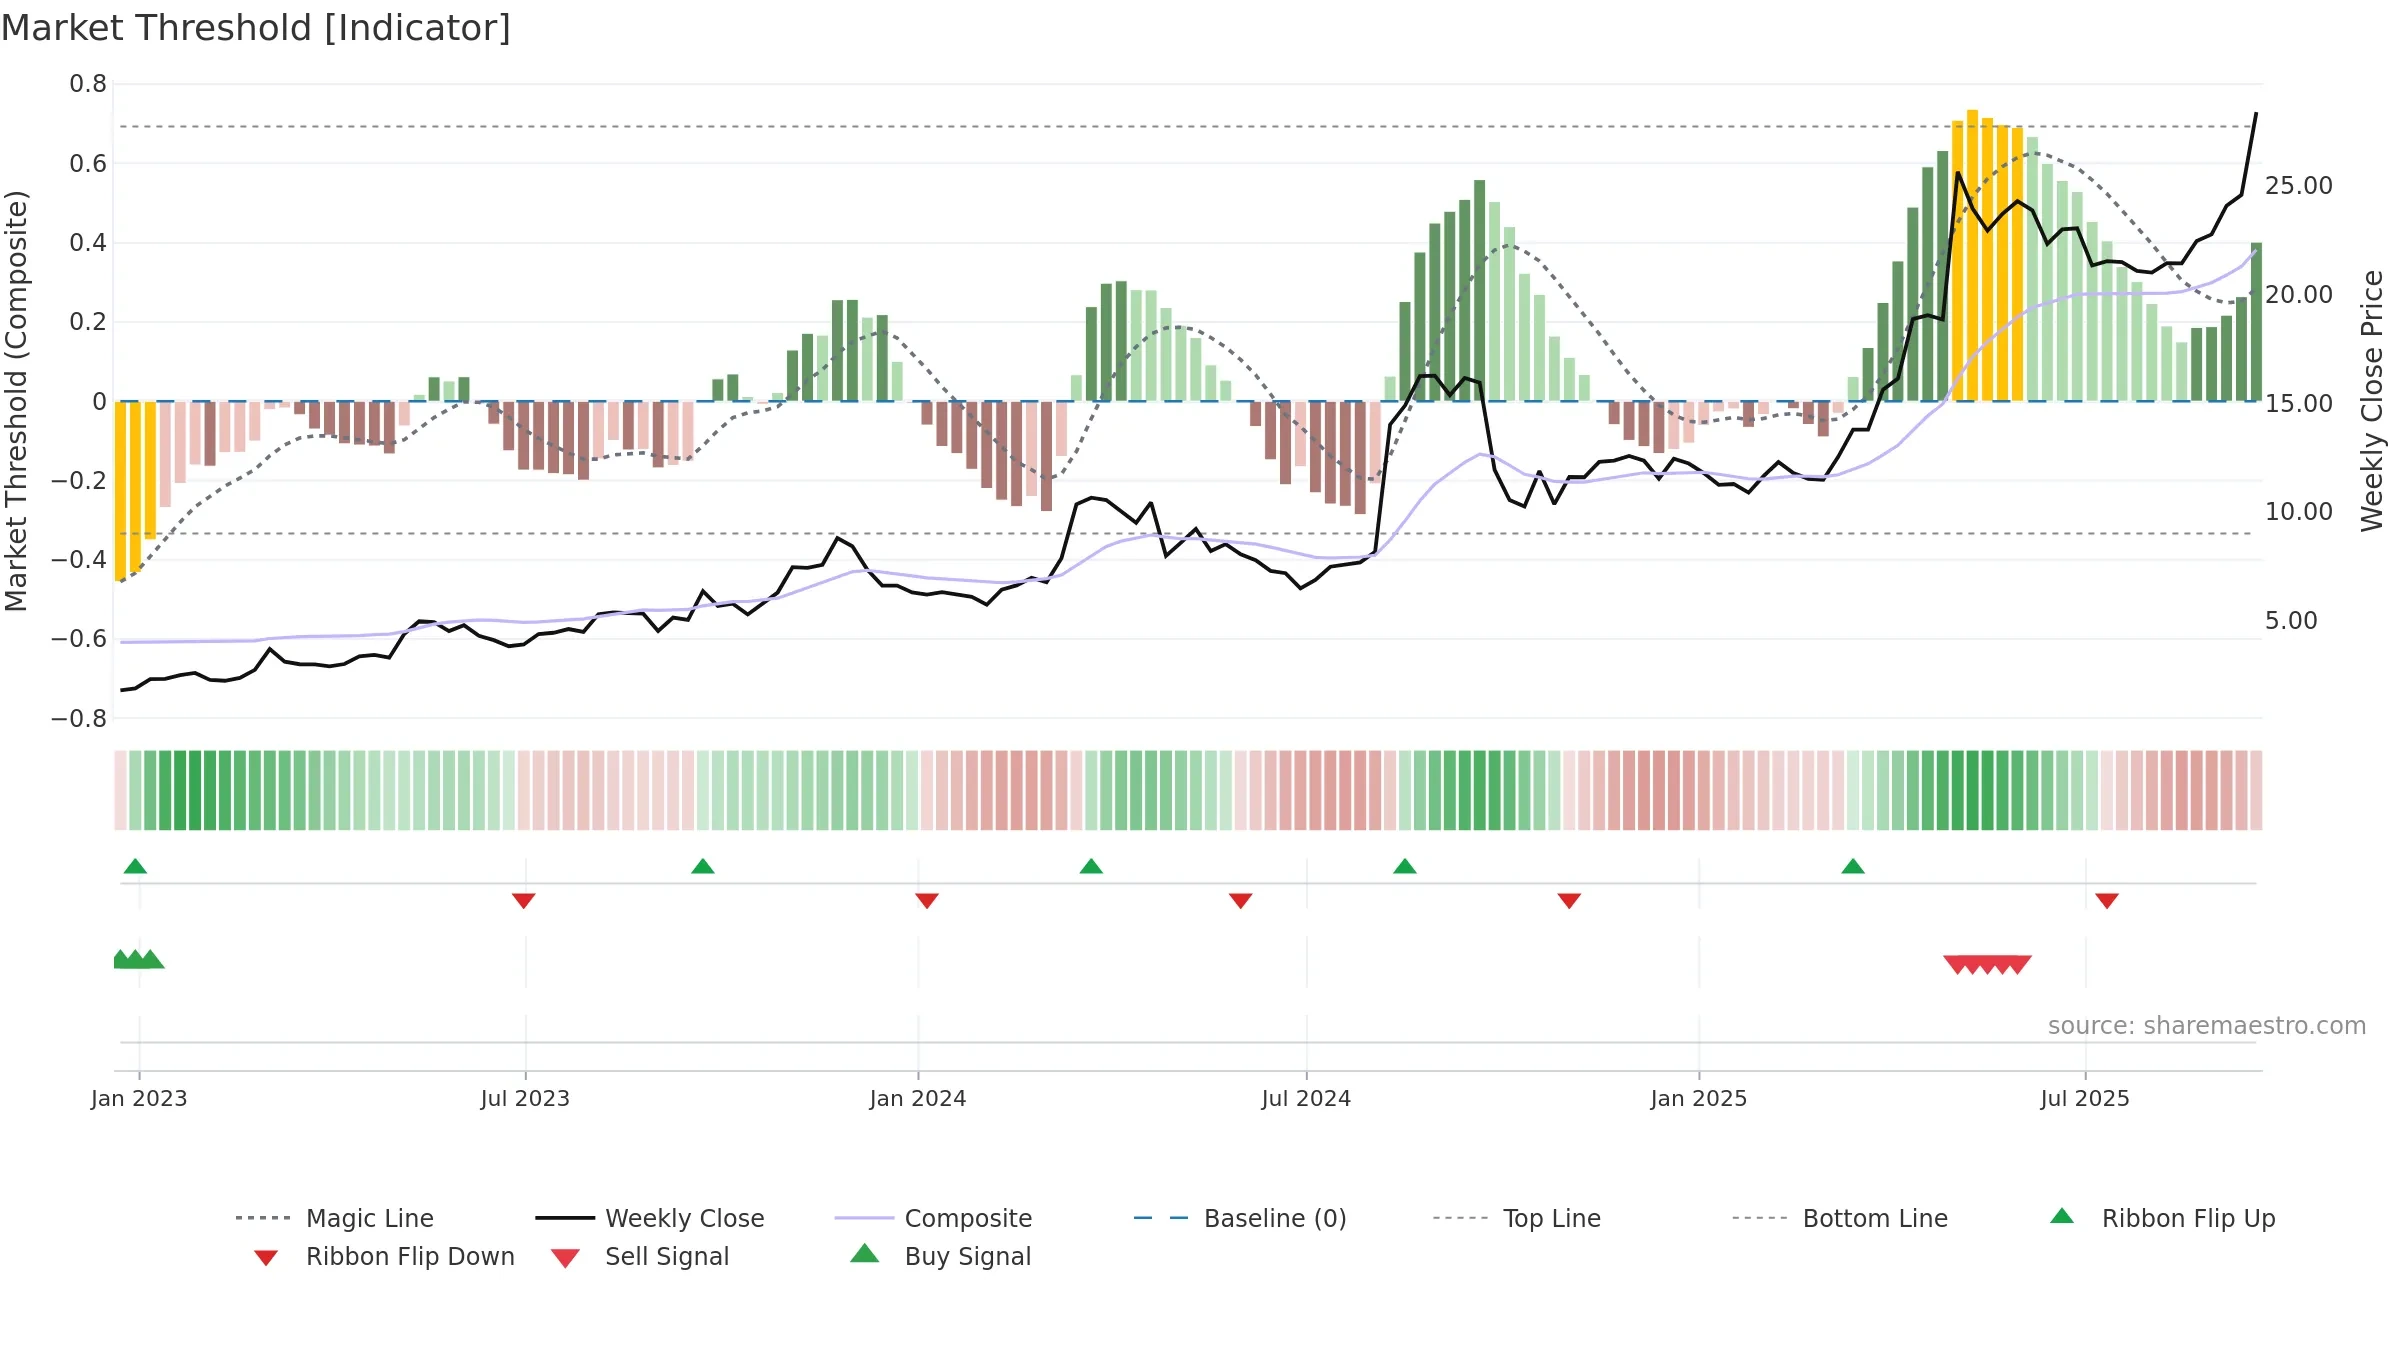Image resolution: width=2400 pixels, height=1350 pixels.
Task: Click the 0.2 left axis label
Action: point(88,322)
